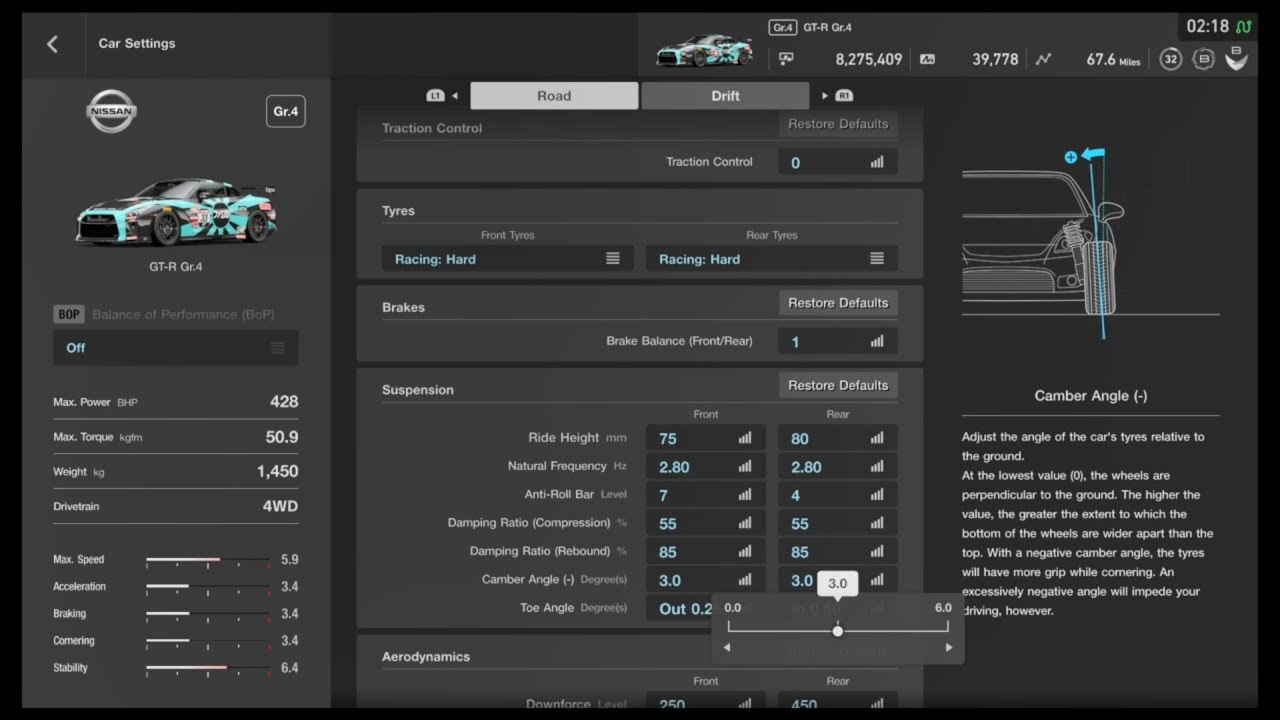Click the B licence badge icon
1280x720 pixels.
coord(1204,60)
